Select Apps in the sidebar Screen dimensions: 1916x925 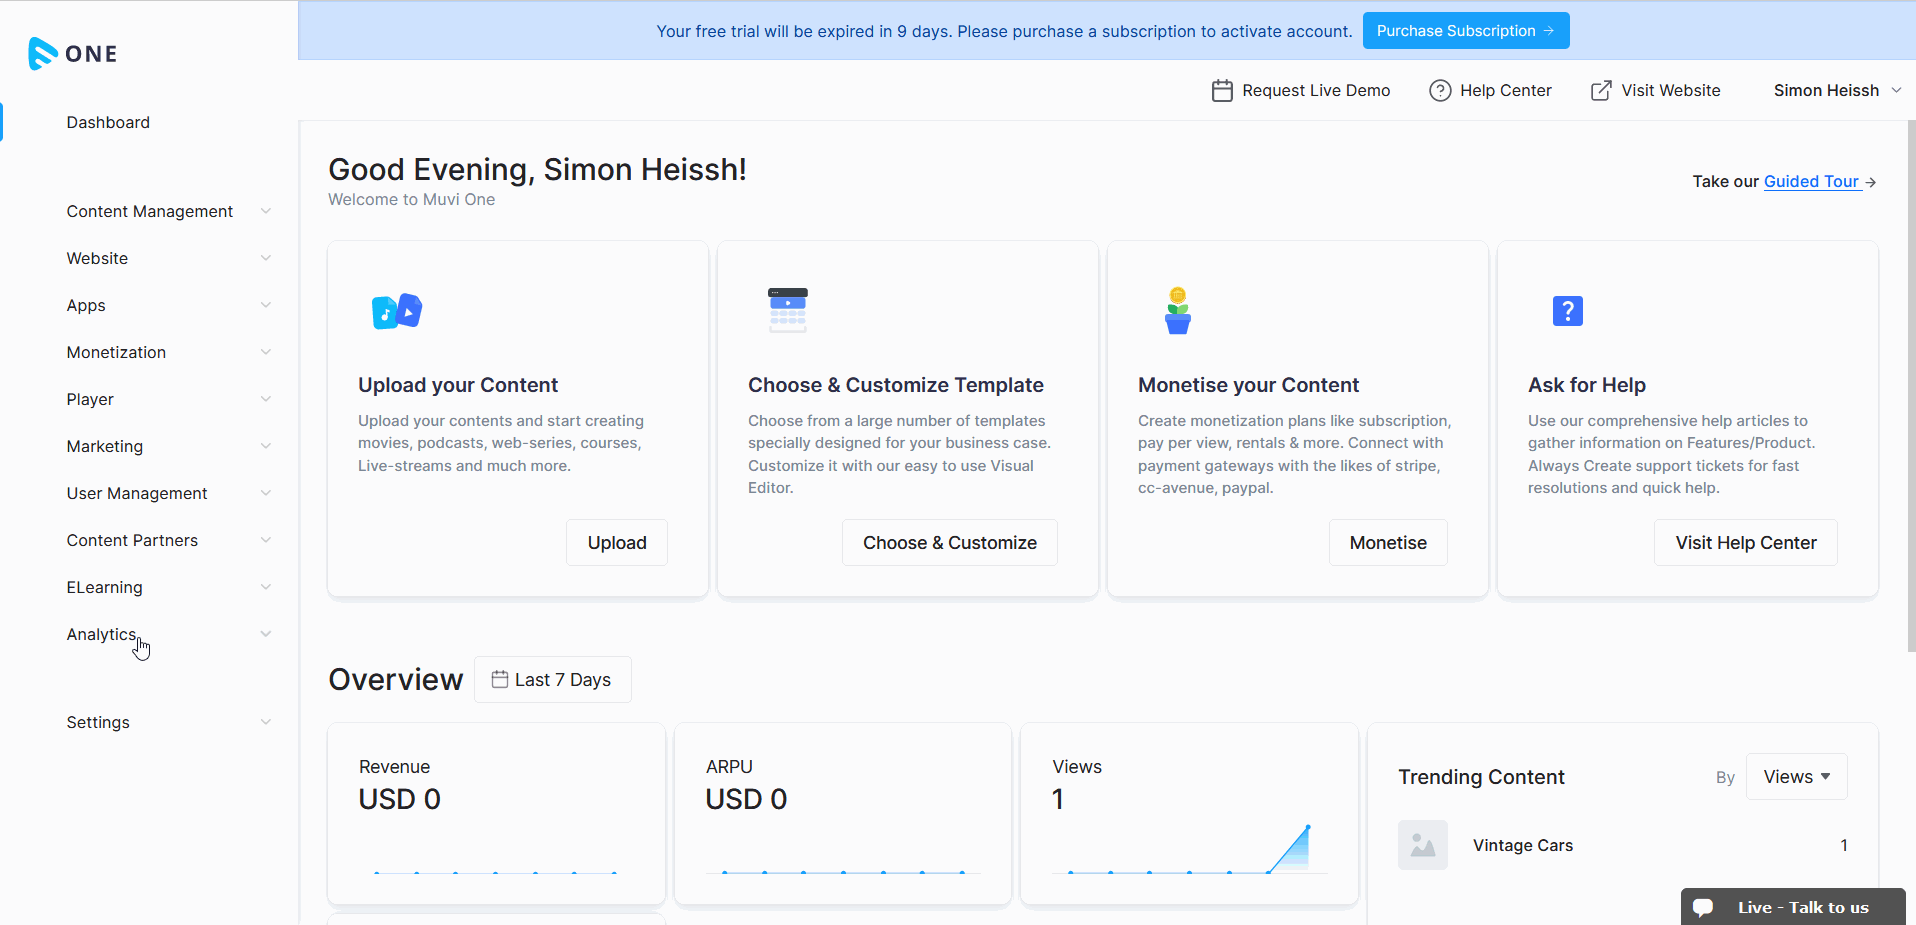pos(86,305)
